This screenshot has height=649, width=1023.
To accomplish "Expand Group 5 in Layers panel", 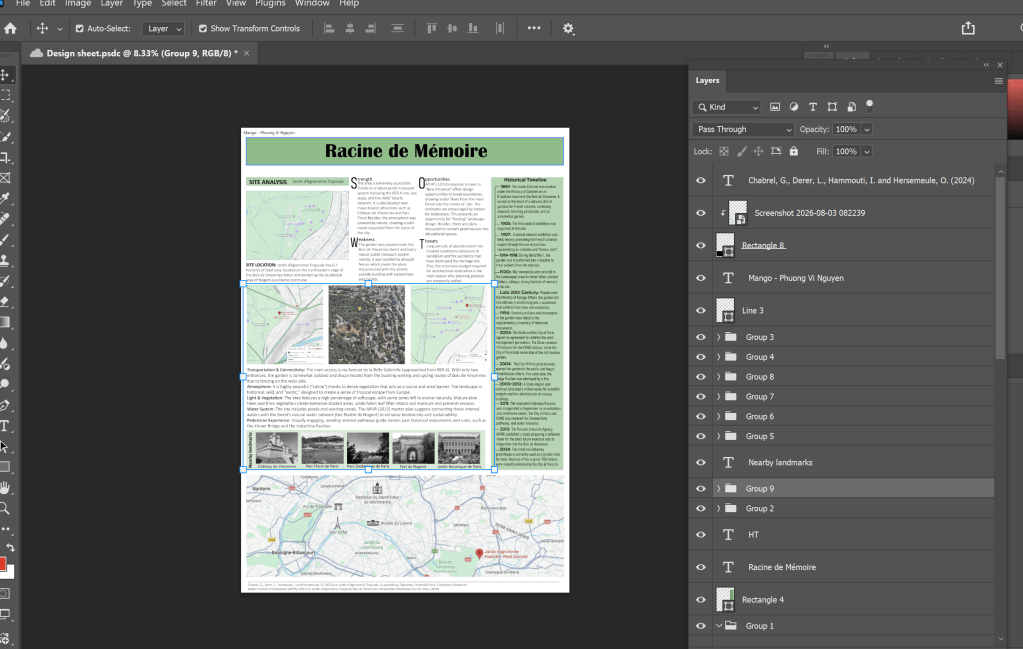I will tap(718, 436).
